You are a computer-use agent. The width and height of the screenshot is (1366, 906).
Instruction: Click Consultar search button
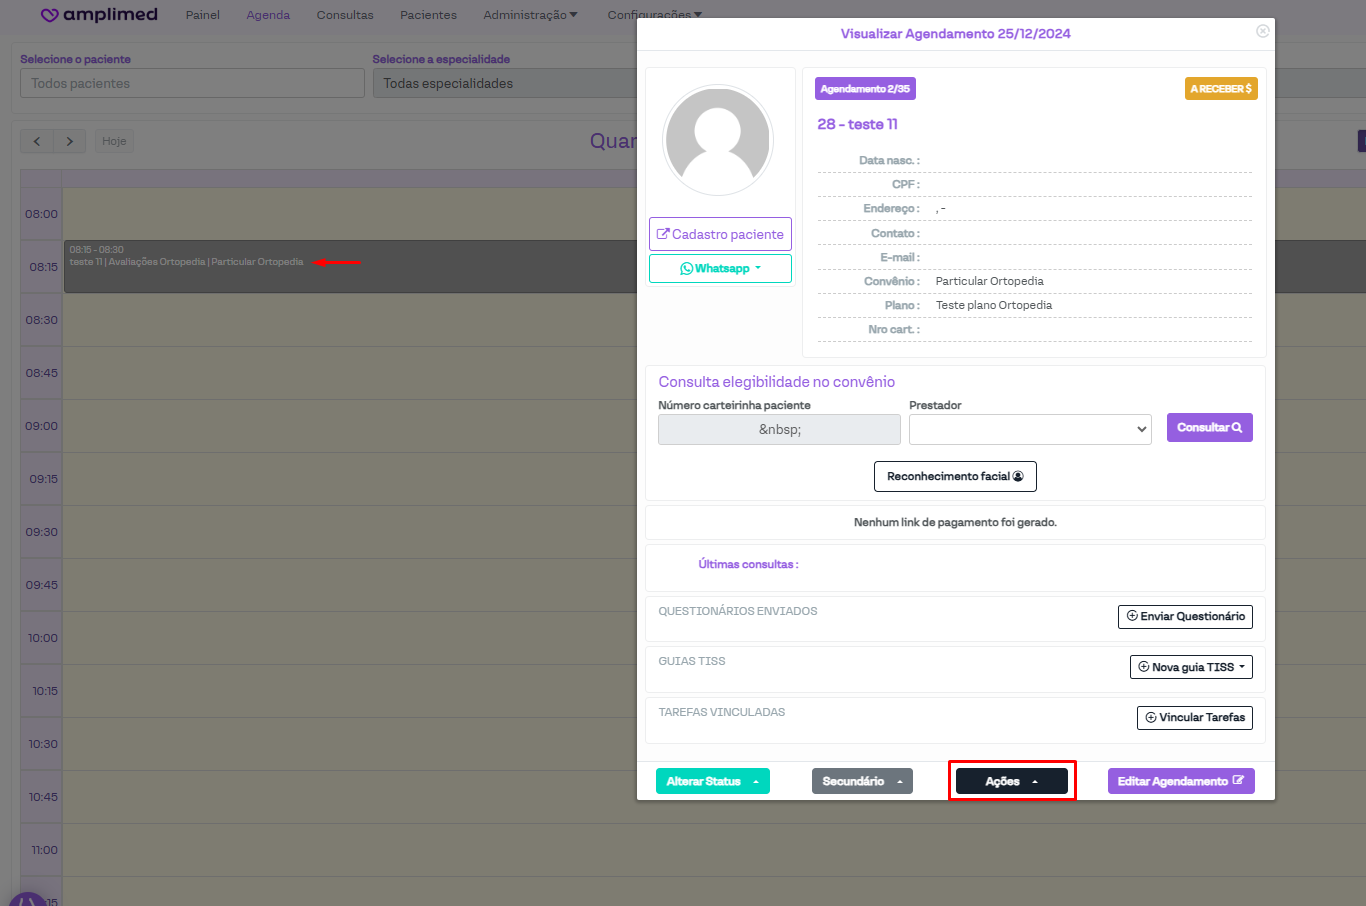click(1209, 428)
